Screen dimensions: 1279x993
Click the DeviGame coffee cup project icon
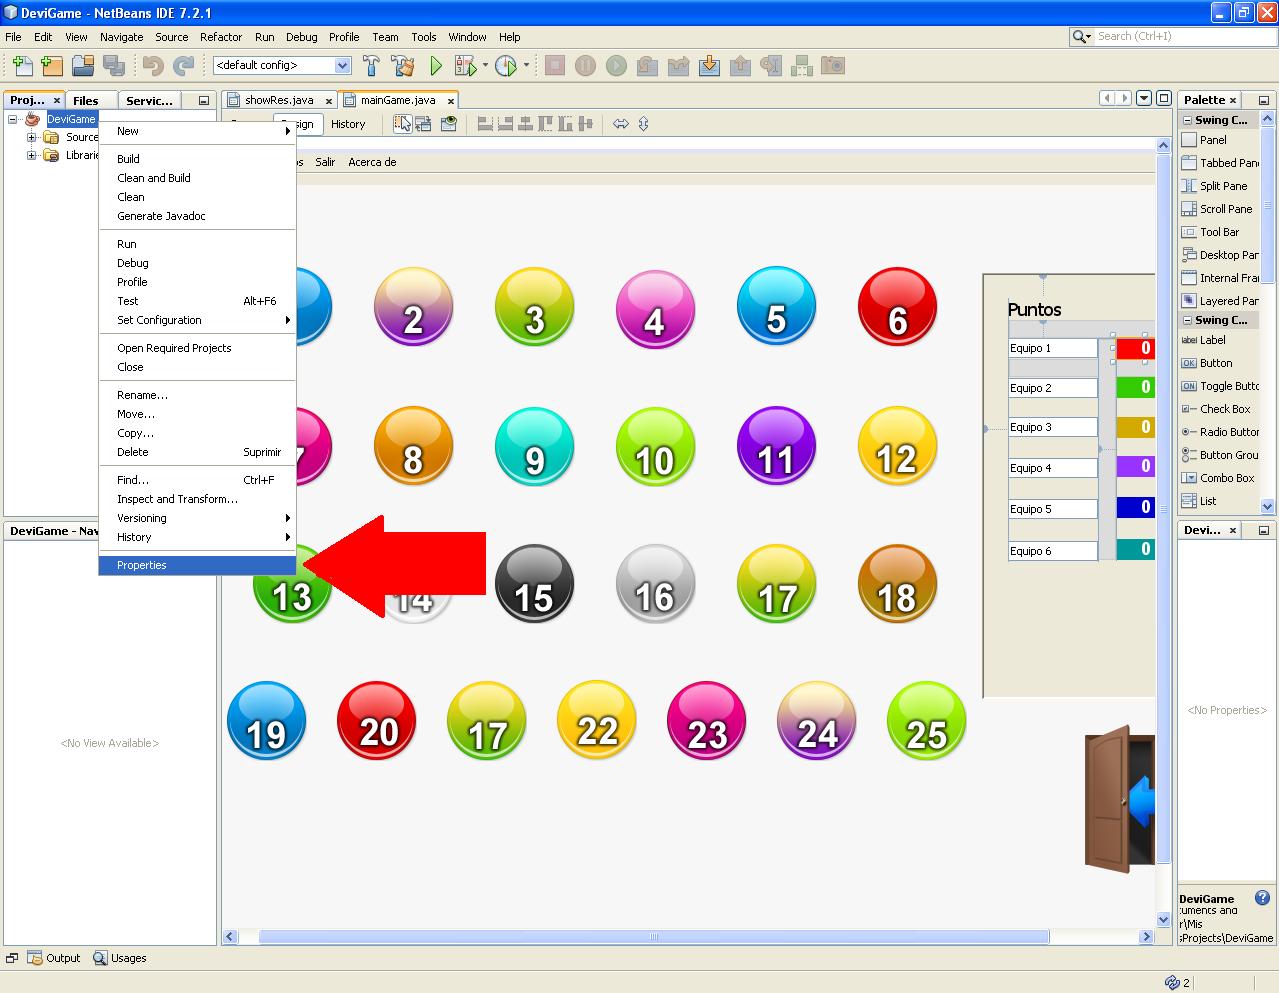(x=33, y=119)
